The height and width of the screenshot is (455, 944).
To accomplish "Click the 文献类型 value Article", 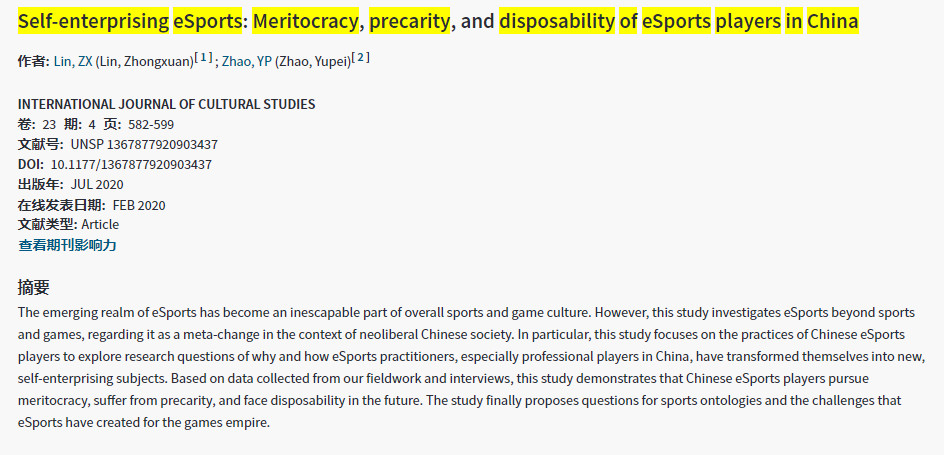I will tap(100, 224).
